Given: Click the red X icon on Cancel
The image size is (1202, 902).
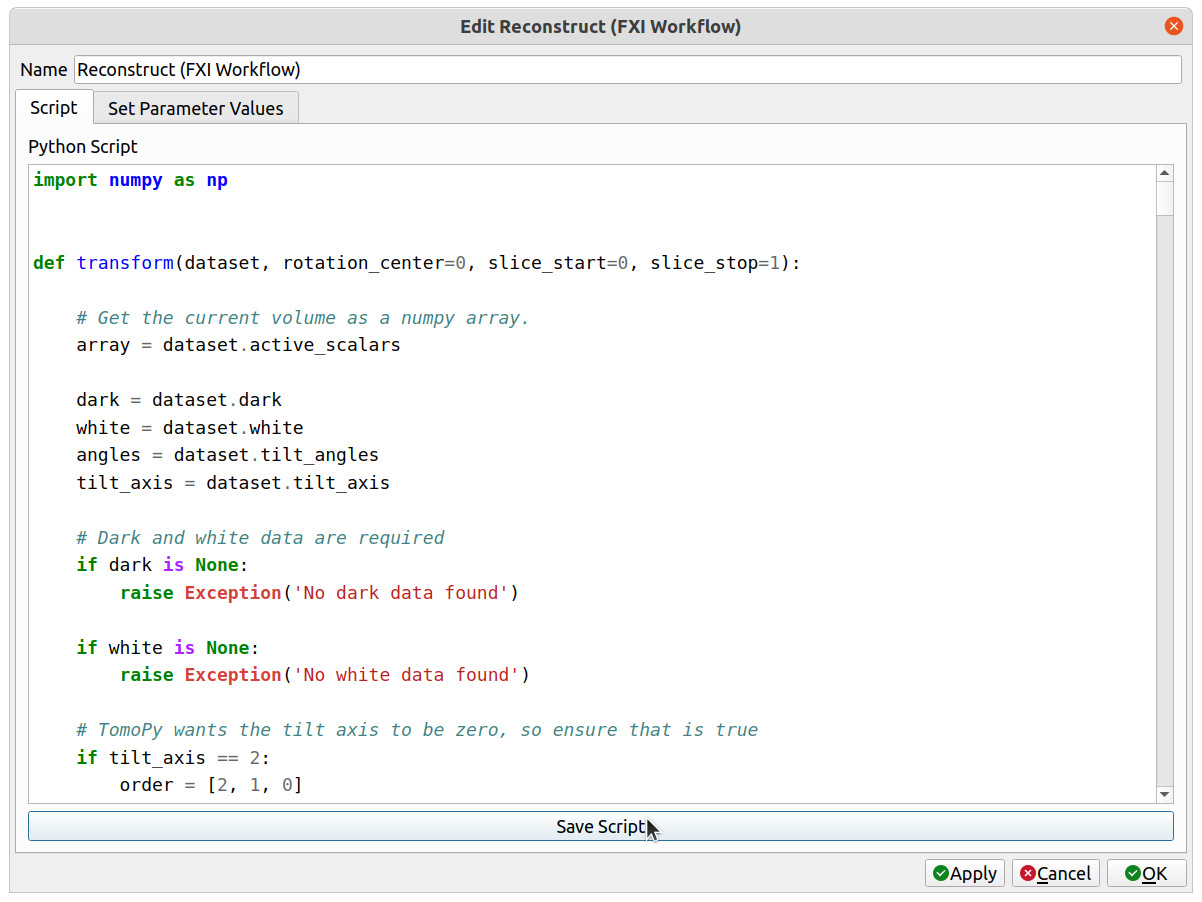Looking at the screenshot, I should coord(1027,873).
